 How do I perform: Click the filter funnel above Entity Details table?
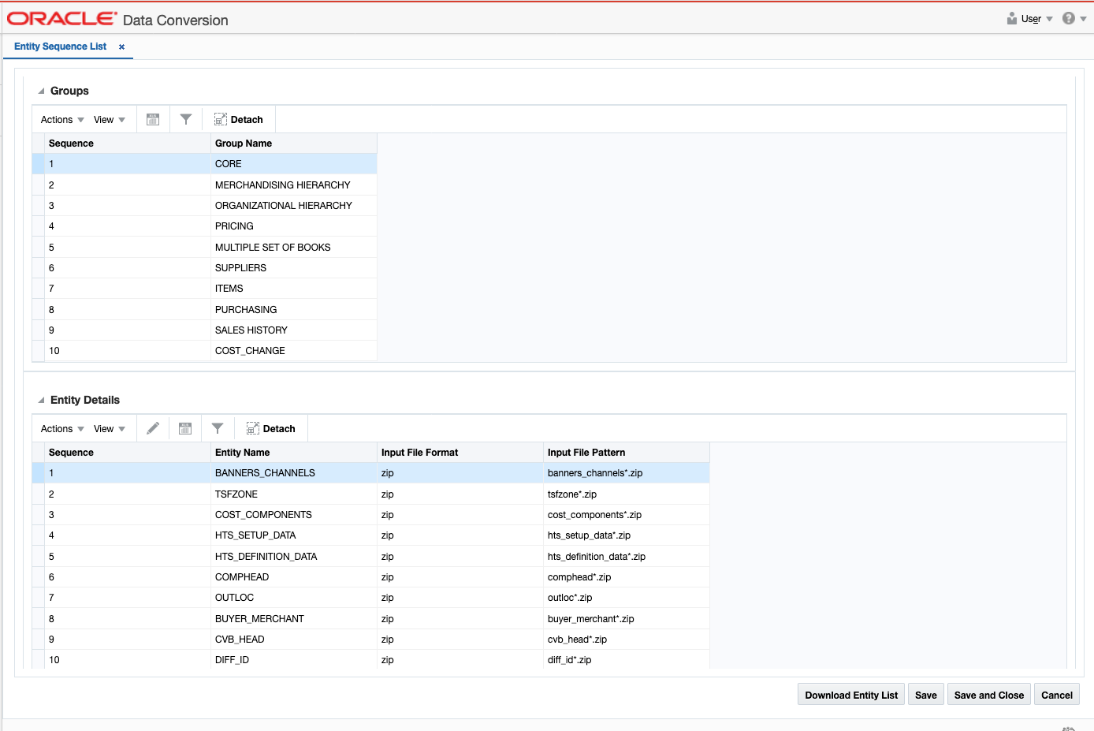[x=218, y=428]
